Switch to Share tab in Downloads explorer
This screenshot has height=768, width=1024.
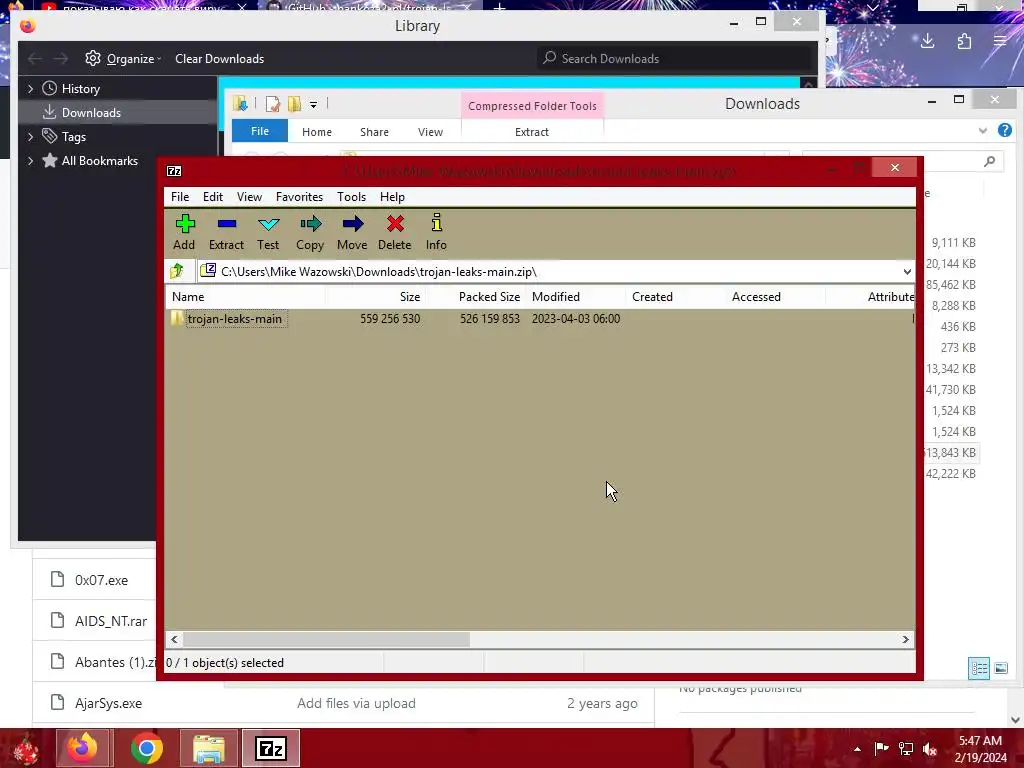[x=374, y=132]
